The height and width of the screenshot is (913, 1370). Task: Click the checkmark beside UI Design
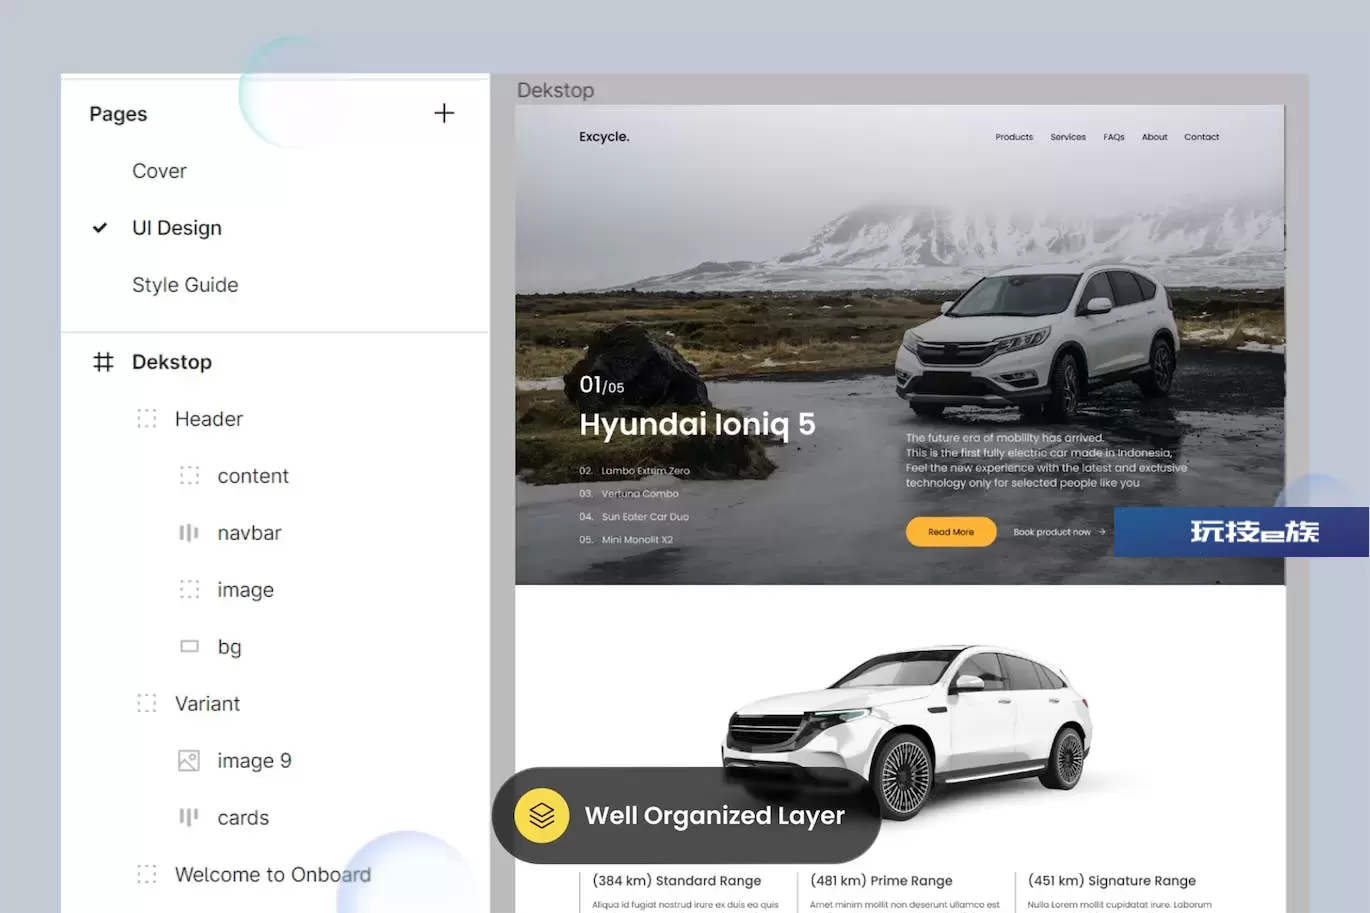click(x=100, y=228)
